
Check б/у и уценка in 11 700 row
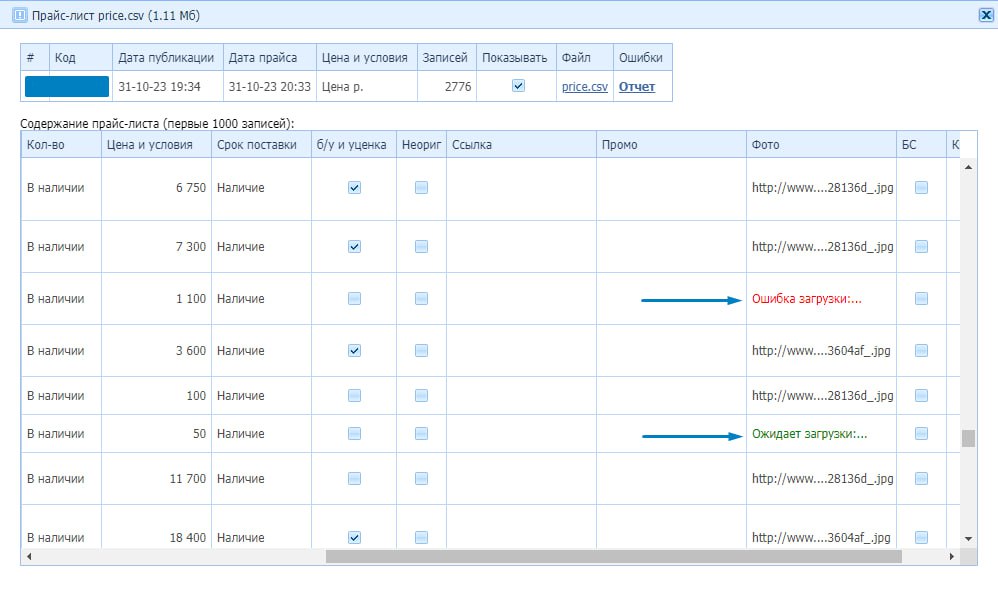(354, 479)
